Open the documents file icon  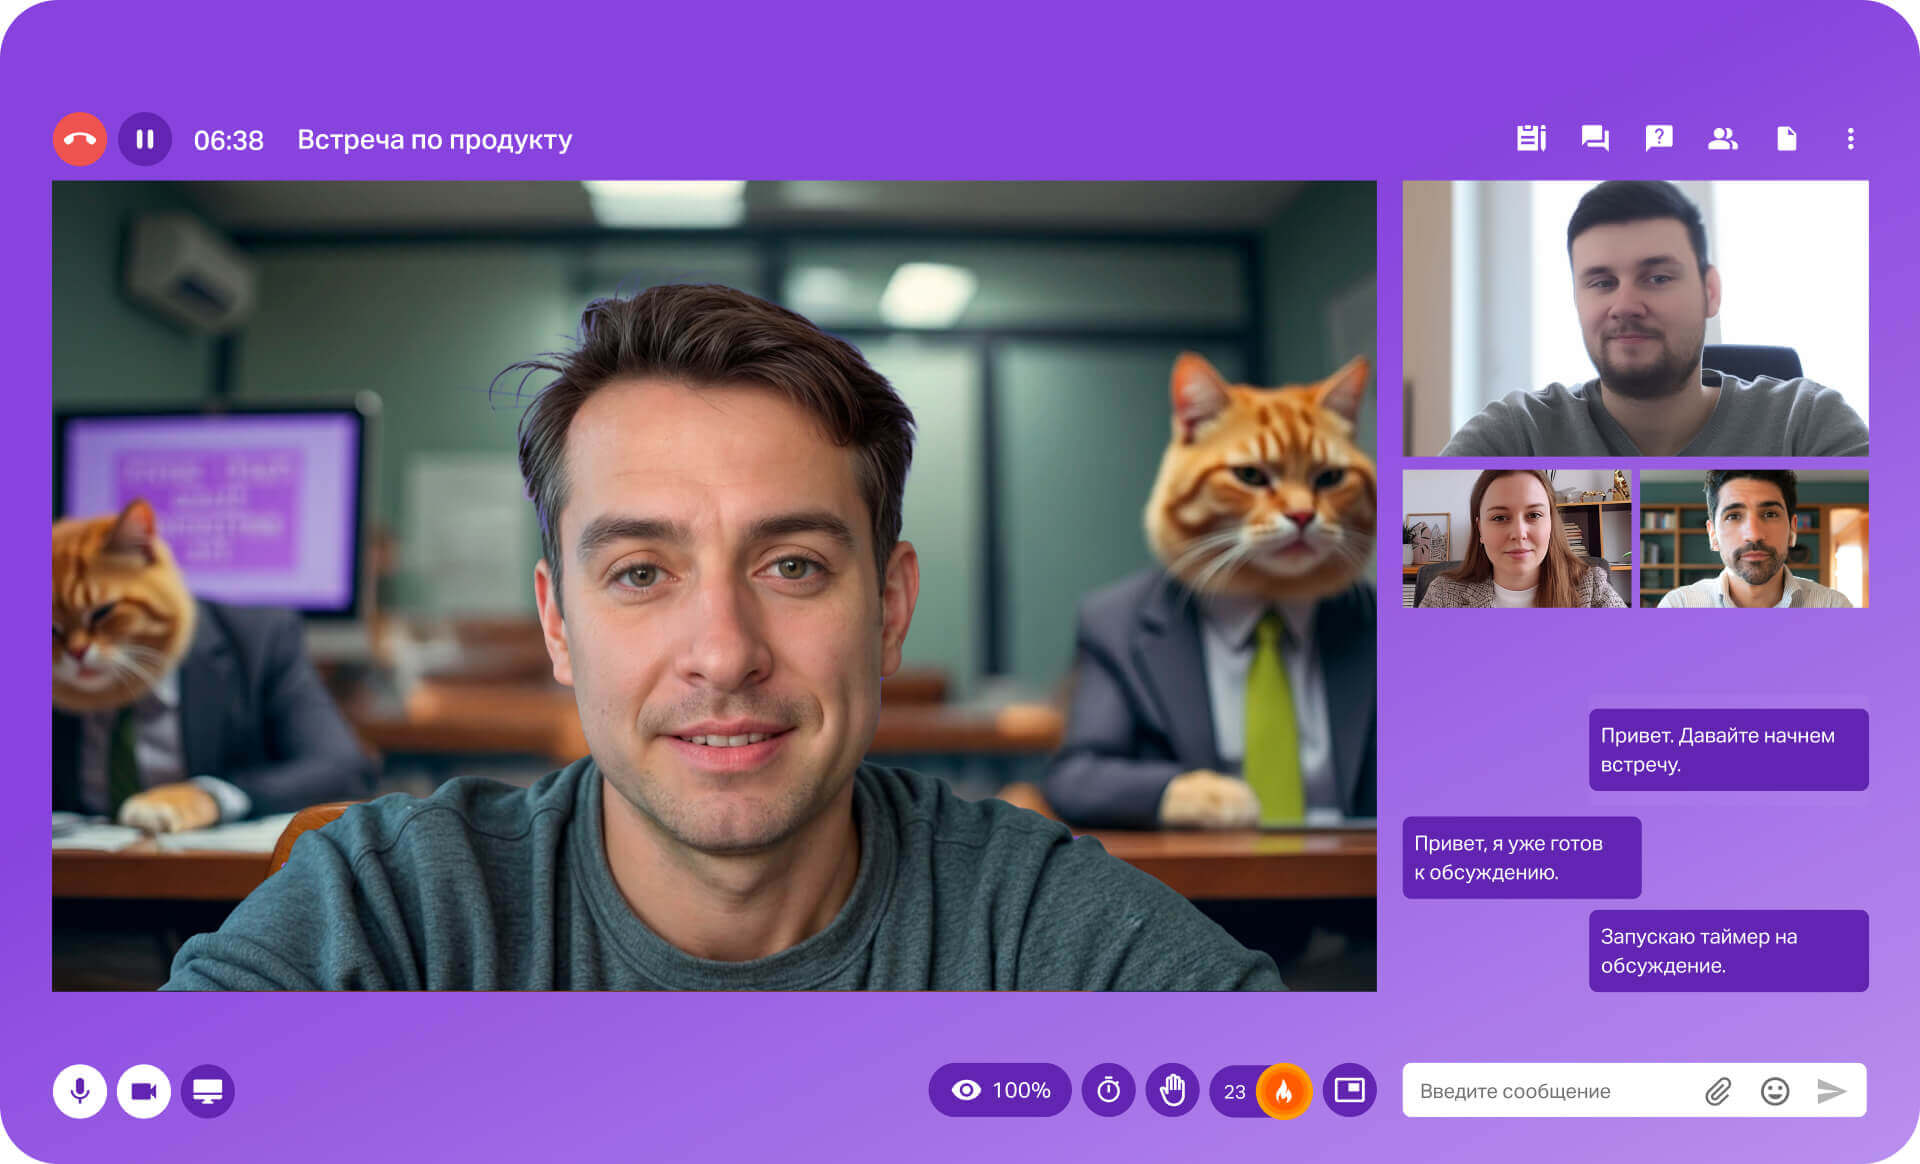1786,139
